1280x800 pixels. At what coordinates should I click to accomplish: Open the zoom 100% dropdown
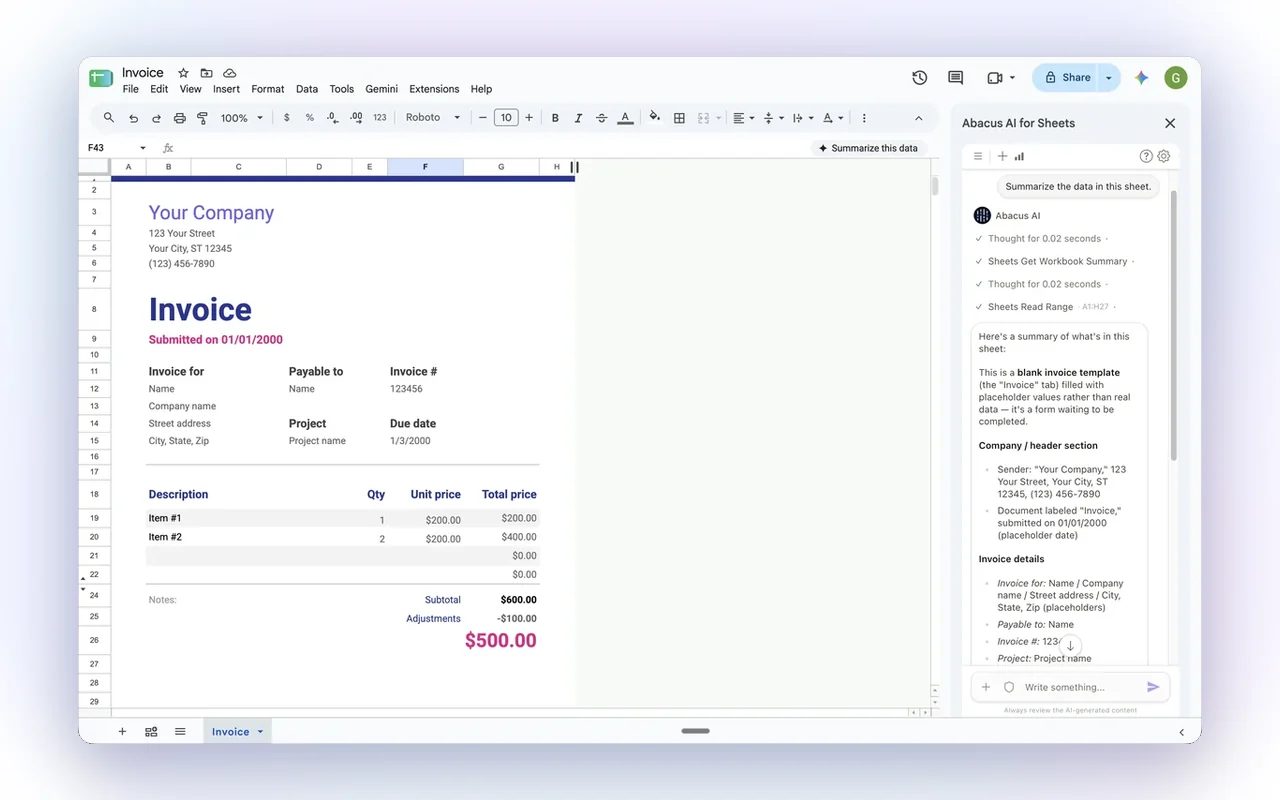[242, 118]
